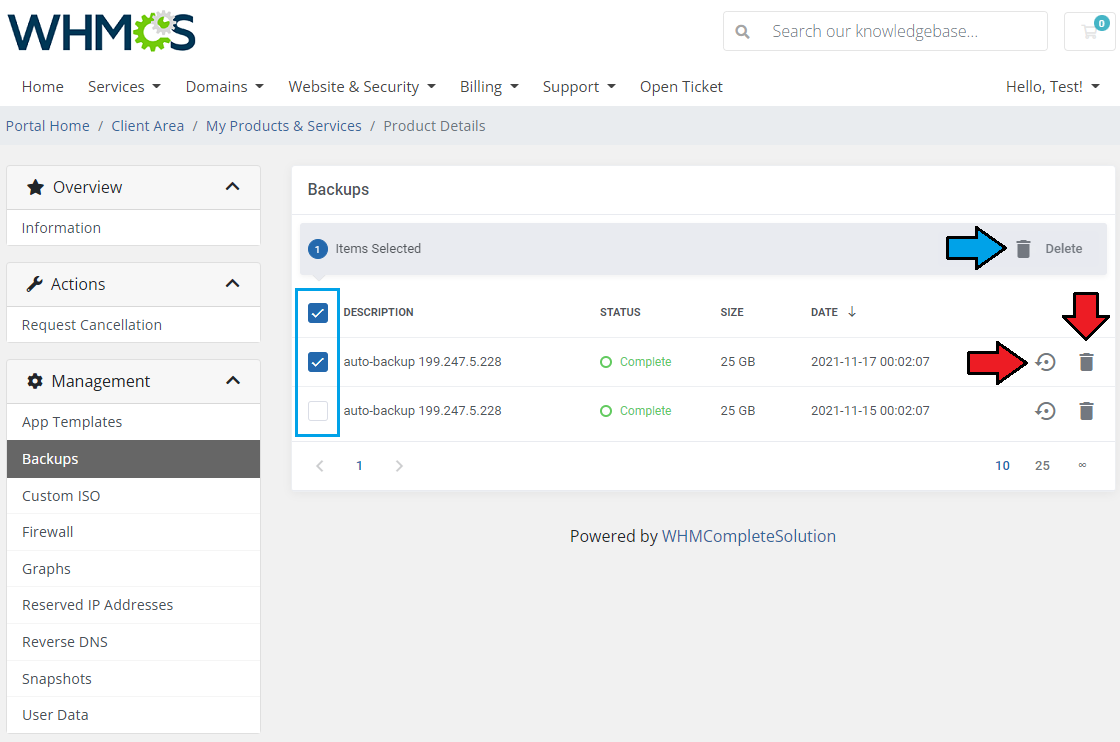Open the Billing dropdown menu
Screen dimensions: 1120x742
pos(489,86)
